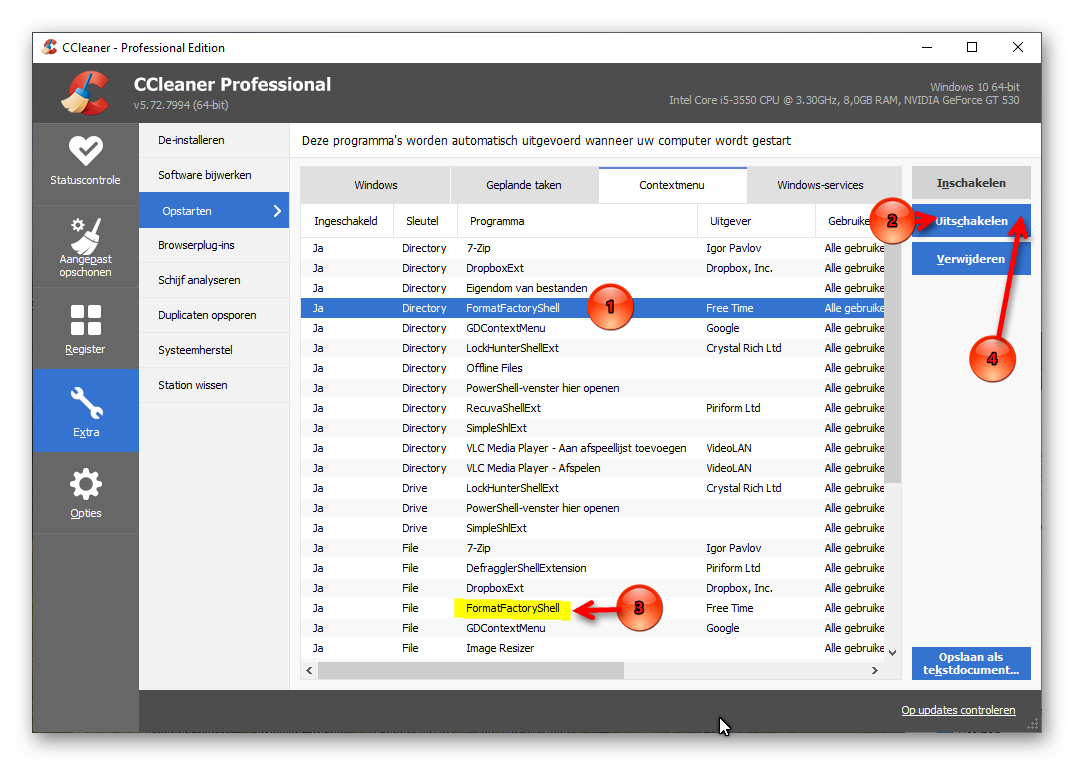Image resolution: width=1074 pixels, height=765 pixels.
Task: Select the highlighted FormatFactoryShell File row
Action: click(x=593, y=608)
